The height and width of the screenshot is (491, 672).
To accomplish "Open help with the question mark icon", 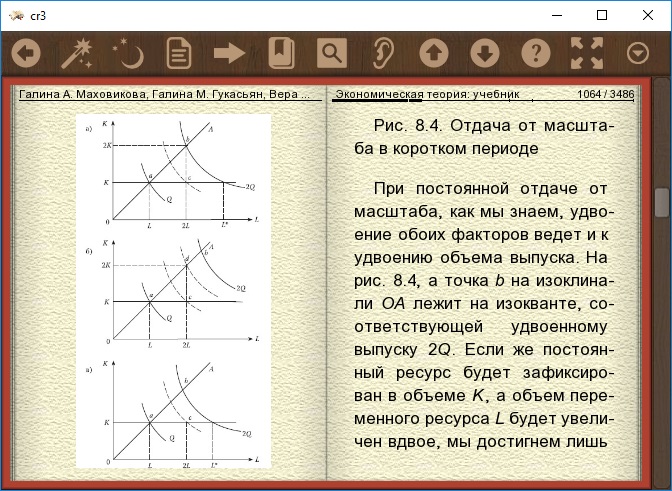I will [x=536, y=53].
